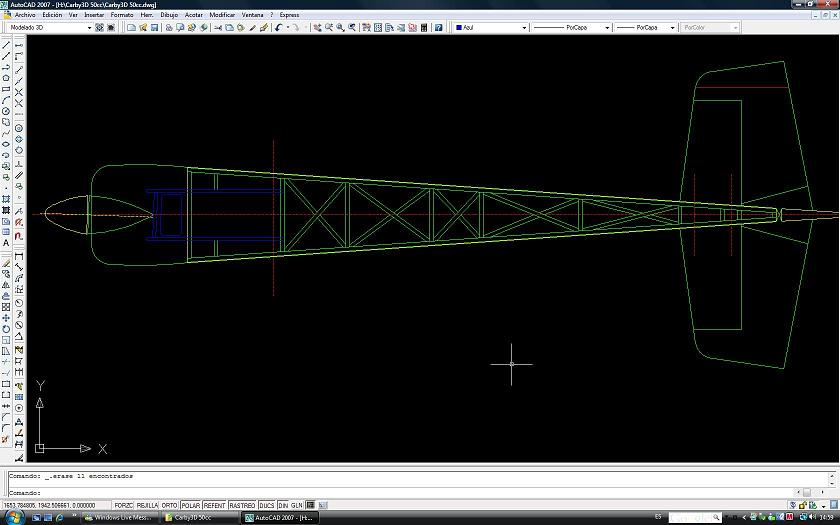Expand the first PorCapa linetype dropdown

point(606,28)
